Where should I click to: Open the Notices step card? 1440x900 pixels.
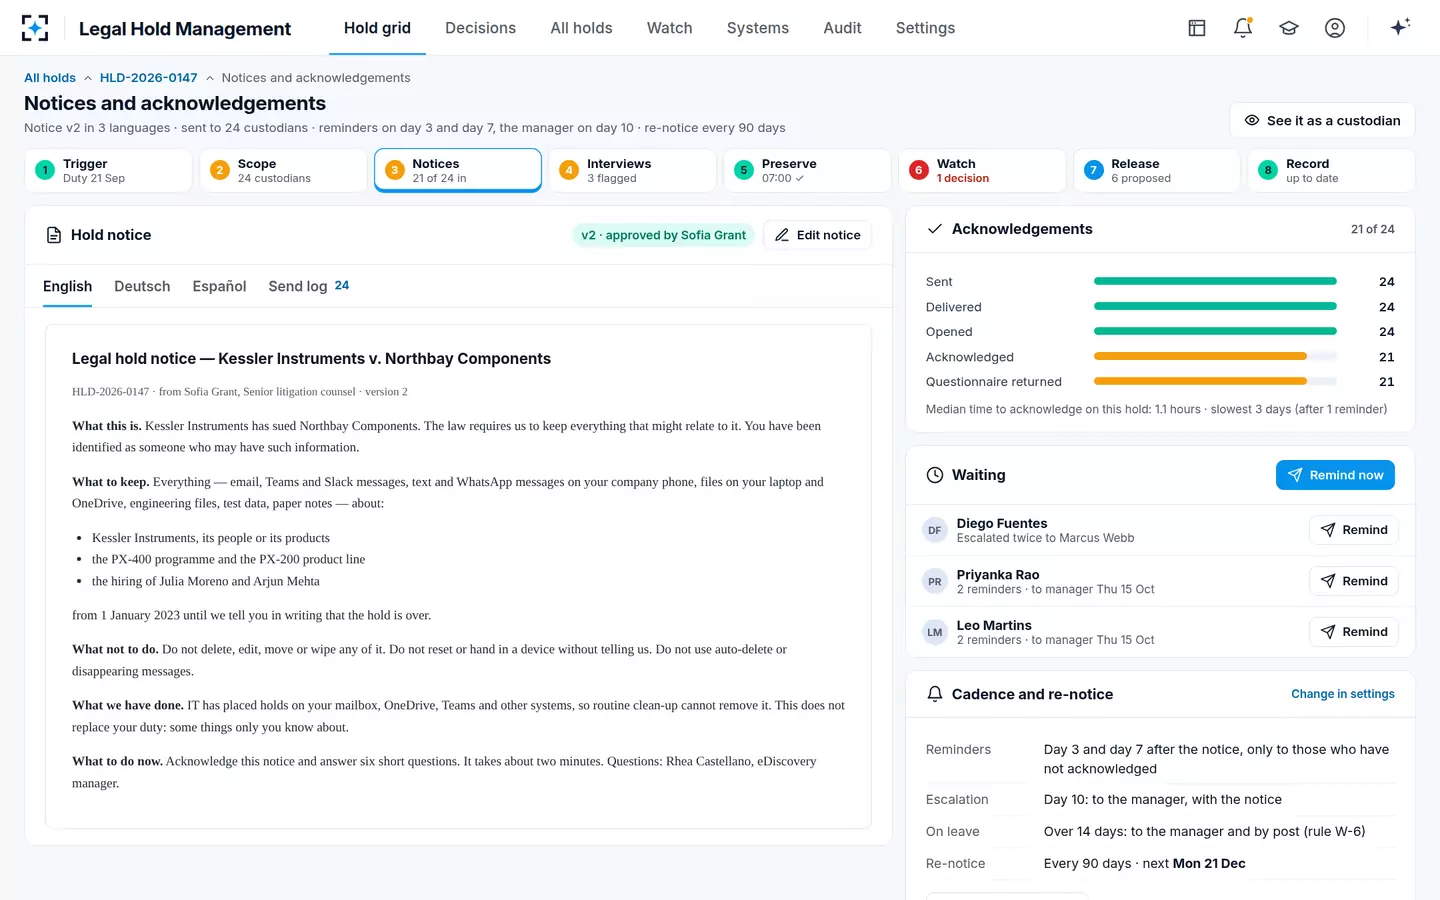tap(458, 170)
